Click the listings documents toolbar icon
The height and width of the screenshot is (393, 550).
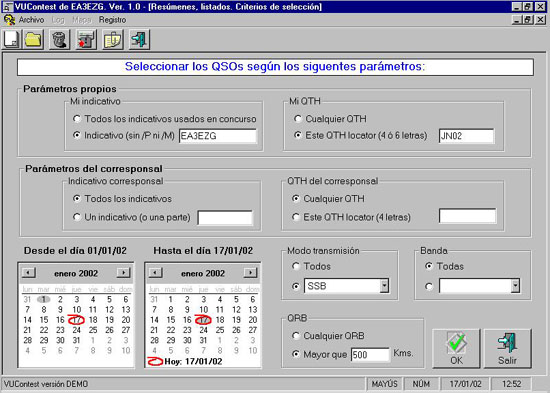point(113,39)
